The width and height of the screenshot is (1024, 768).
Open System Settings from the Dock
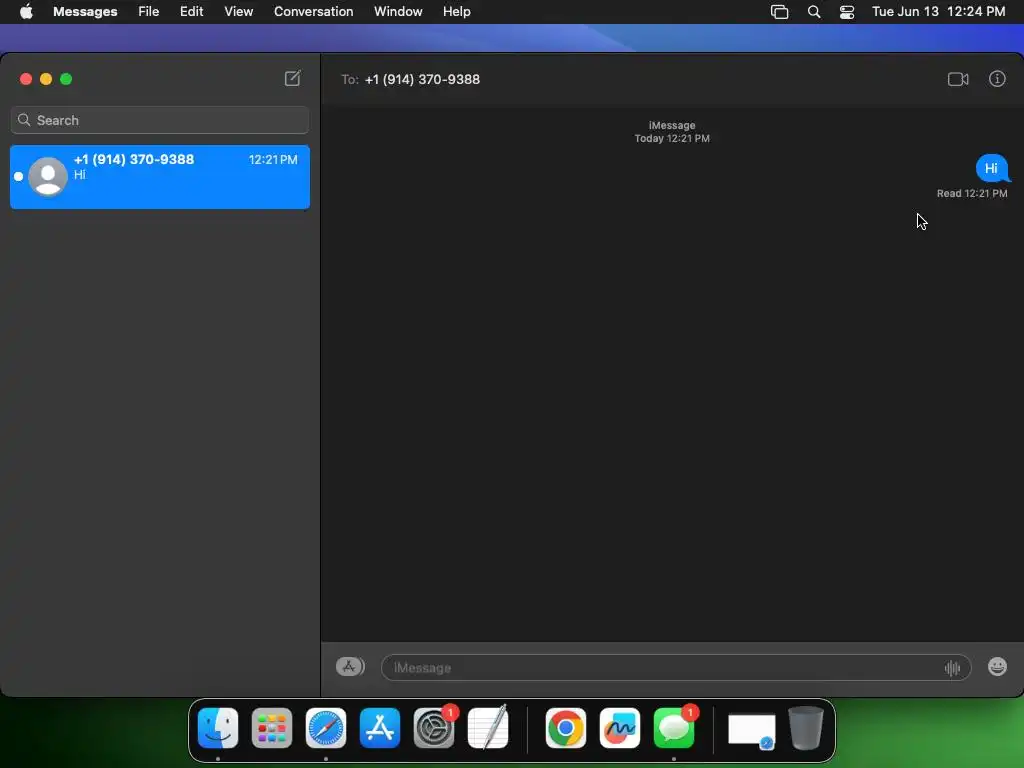tap(434, 728)
